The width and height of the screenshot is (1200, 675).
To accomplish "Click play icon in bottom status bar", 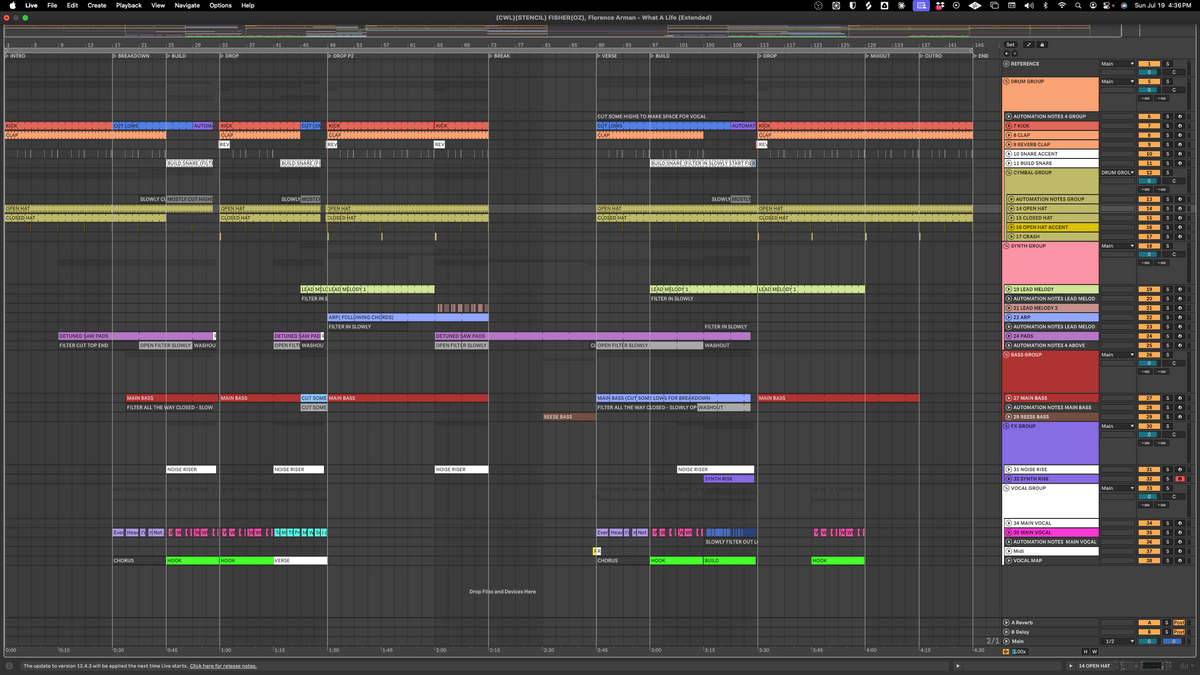I will click(958, 665).
